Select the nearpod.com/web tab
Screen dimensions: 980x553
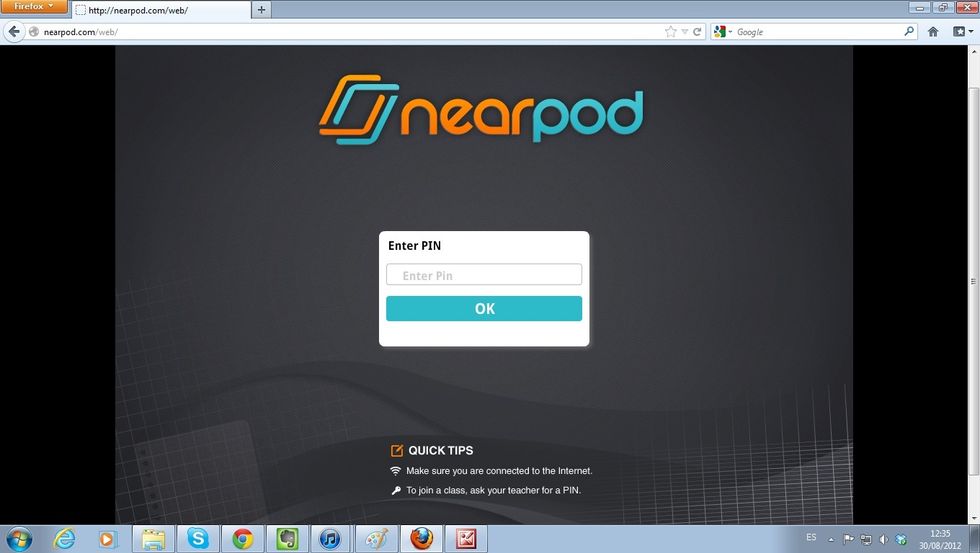pos(161,10)
